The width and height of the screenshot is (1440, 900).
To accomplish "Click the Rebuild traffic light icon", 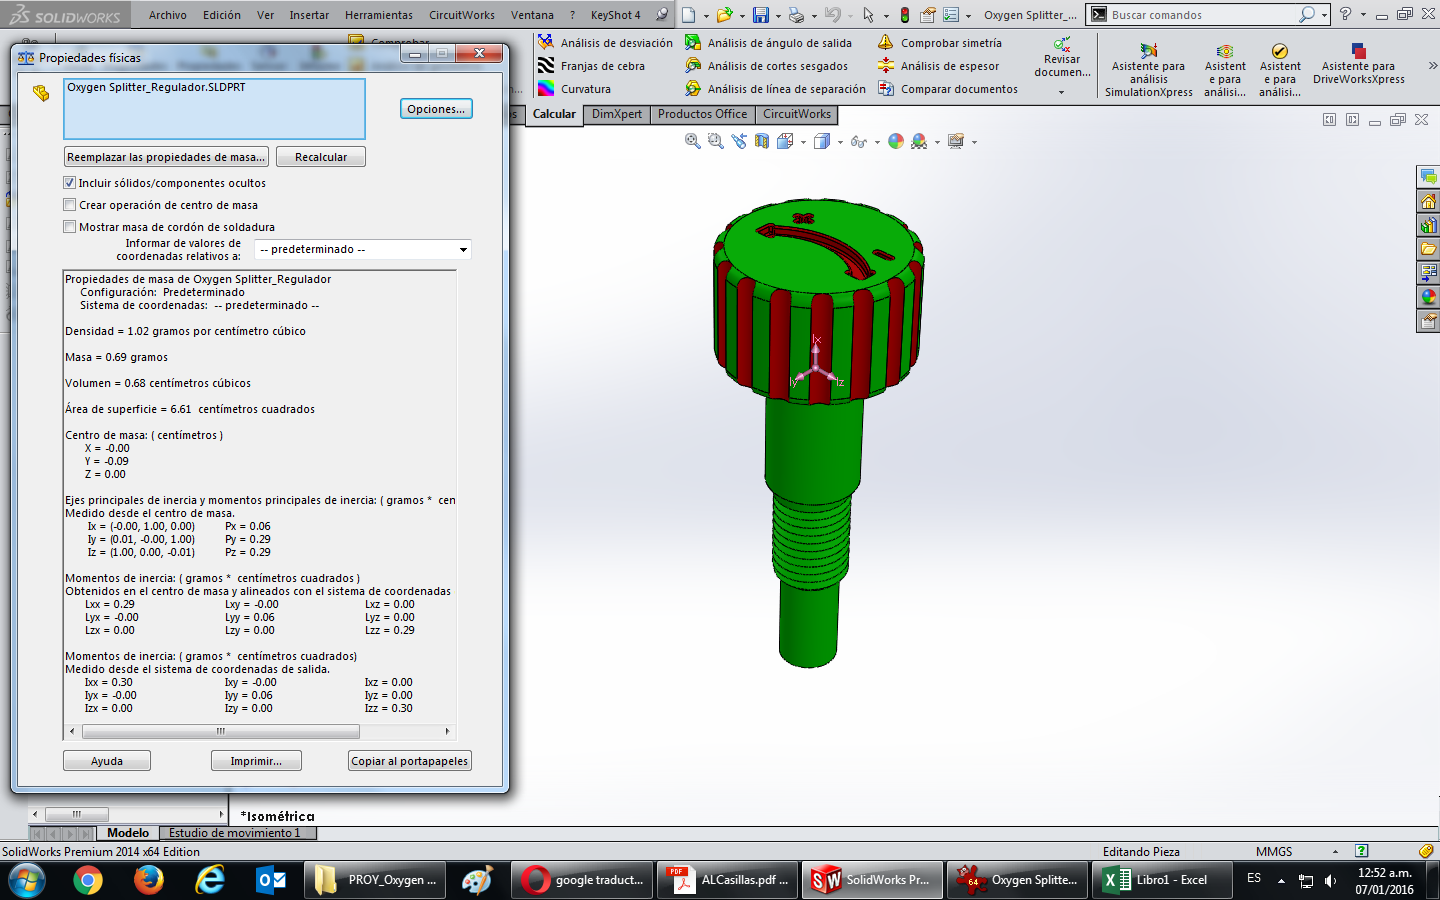I will click(905, 15).
